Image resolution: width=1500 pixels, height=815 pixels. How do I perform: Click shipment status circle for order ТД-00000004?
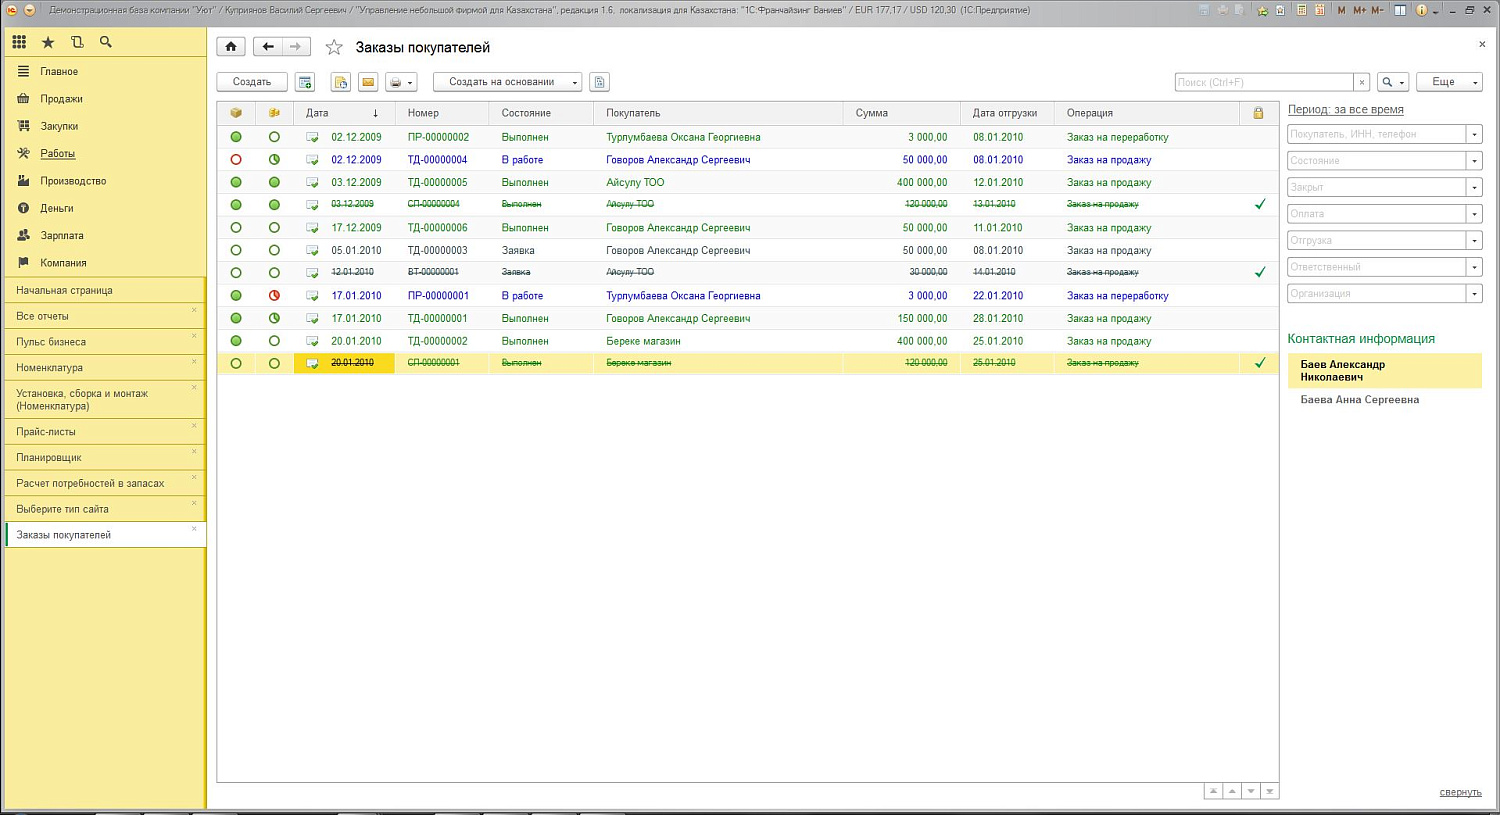pos(236,160)
